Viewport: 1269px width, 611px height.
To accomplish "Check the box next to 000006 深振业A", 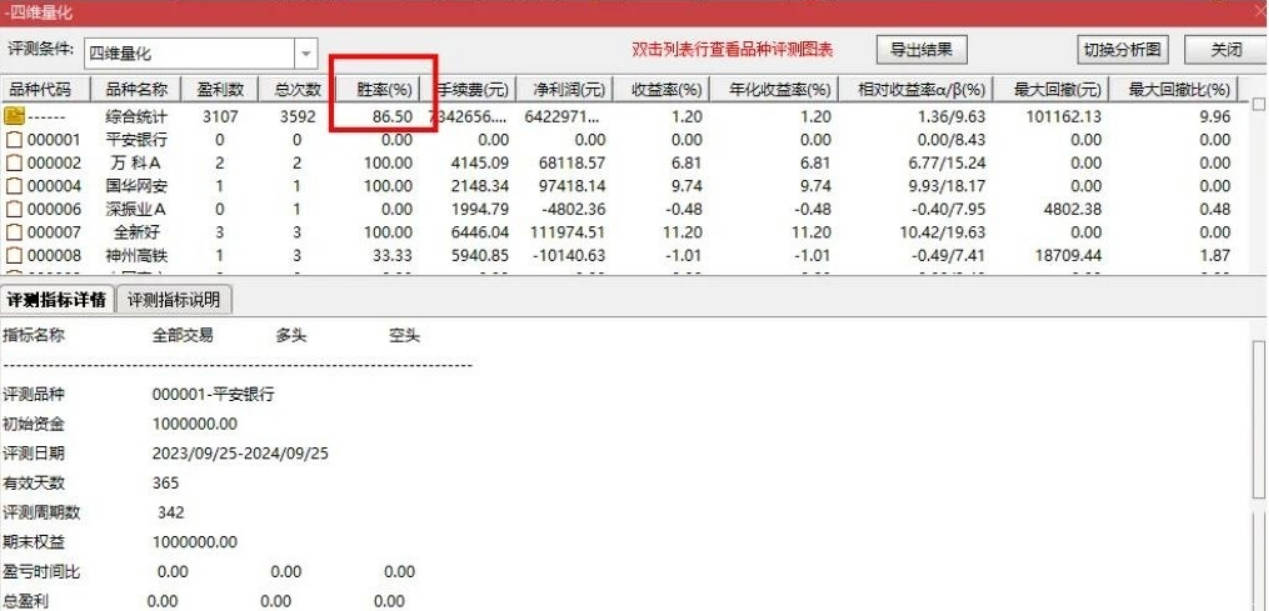I will (14, 209).
